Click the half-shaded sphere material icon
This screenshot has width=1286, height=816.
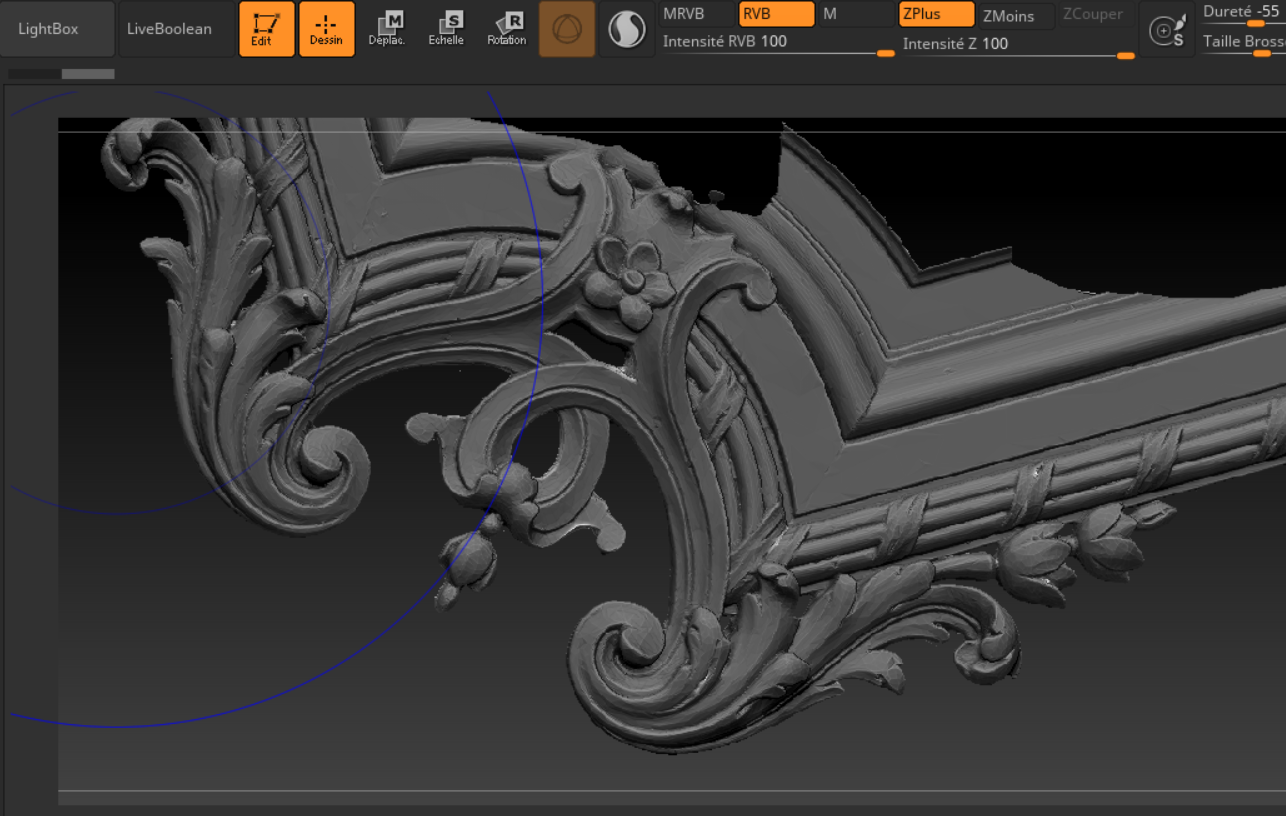pyautogui.click(x=627, y=29)
